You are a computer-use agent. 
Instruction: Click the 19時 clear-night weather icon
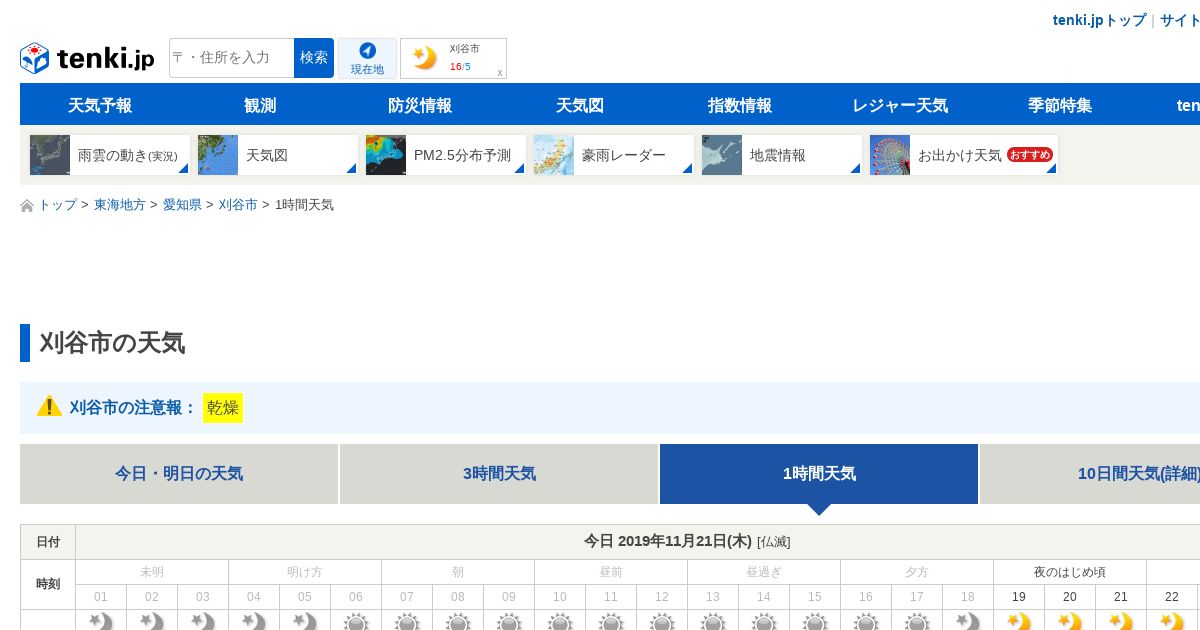(x=1019, y=621)
